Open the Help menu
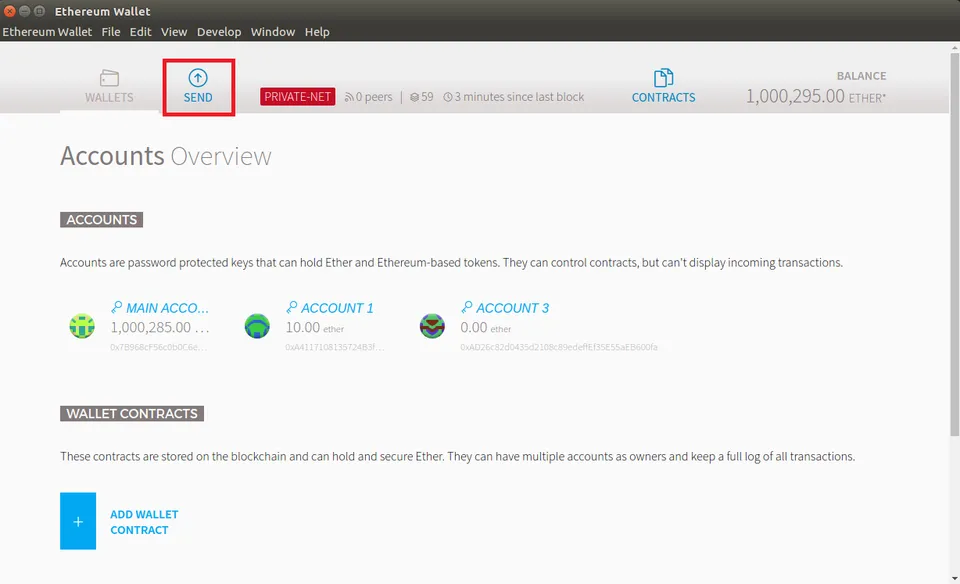Viewport: 960px width, 584px height. tap(317, 32)
